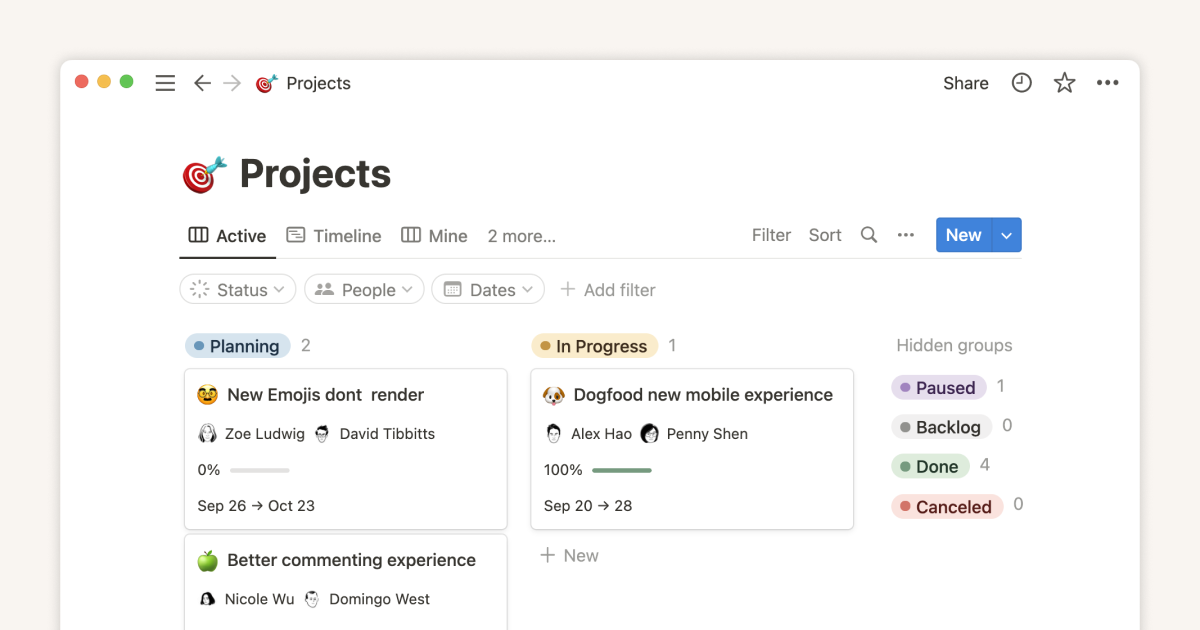The width and height of the screenshot is (1200, 630).
Task: Navigate back using the left arrow
Action: click(x=202, y=84)
